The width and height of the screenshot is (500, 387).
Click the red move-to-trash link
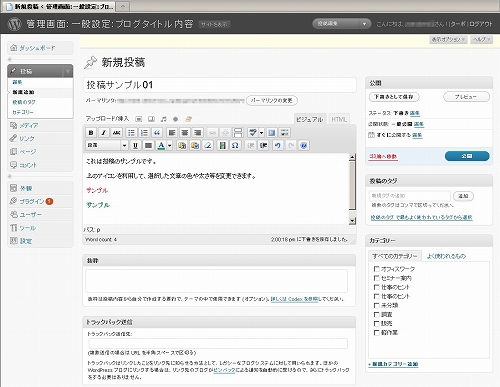(383, 156)
